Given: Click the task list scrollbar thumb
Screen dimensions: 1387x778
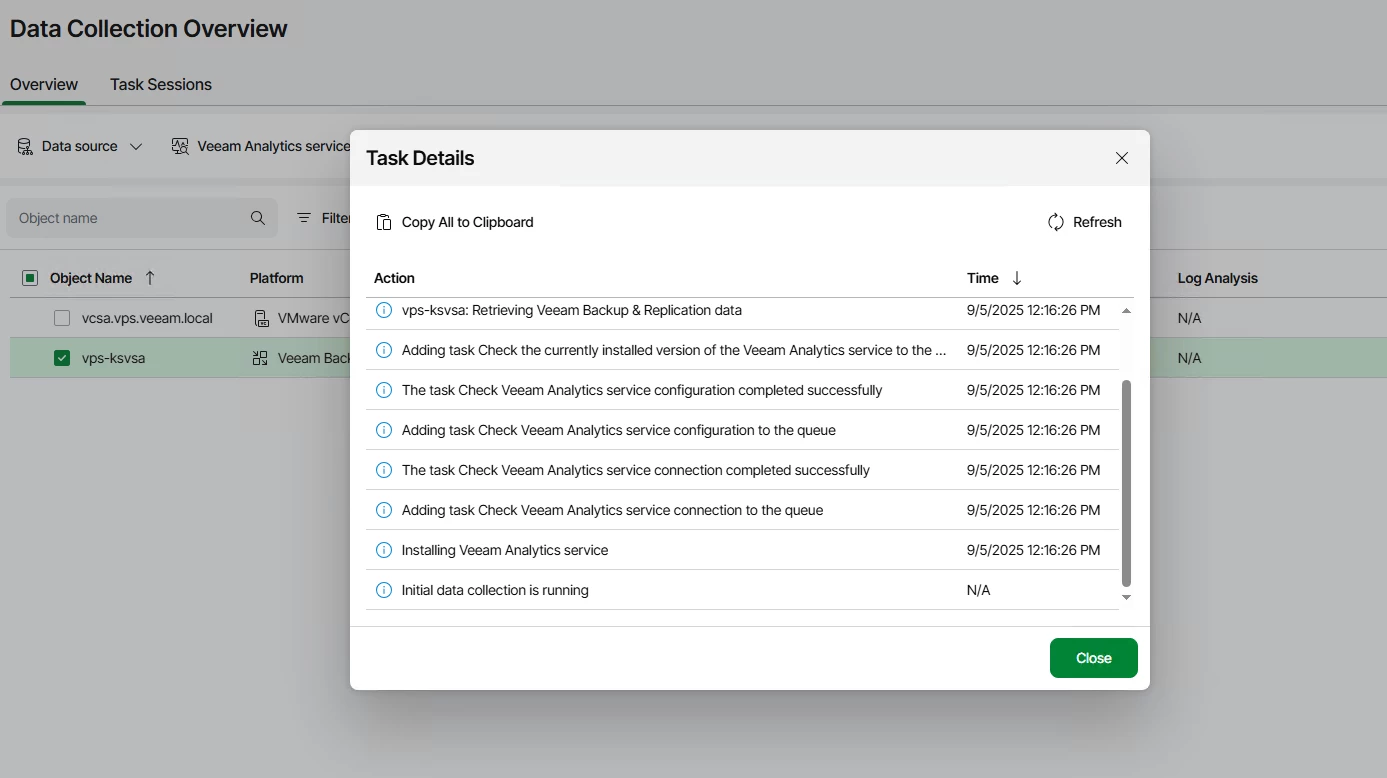Looking at the screenshot, I should tap(1126, 483).
